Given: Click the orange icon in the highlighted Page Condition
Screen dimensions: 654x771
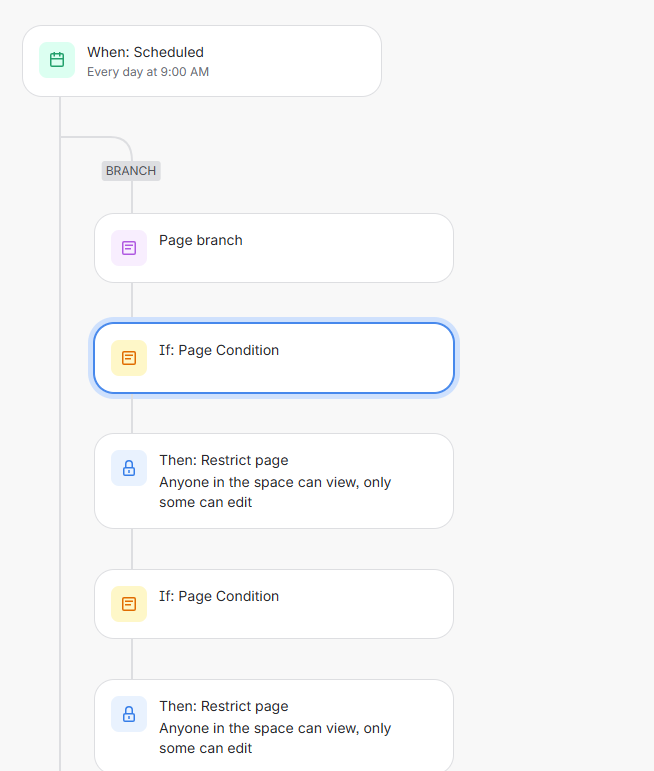Looking at the screenshot, I should click(x=129, y=358).
